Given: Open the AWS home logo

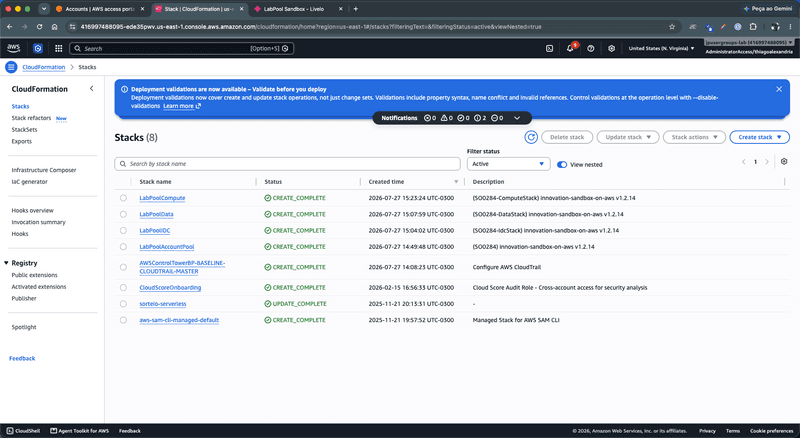Looking at the screenshot, I should (13, 48).
